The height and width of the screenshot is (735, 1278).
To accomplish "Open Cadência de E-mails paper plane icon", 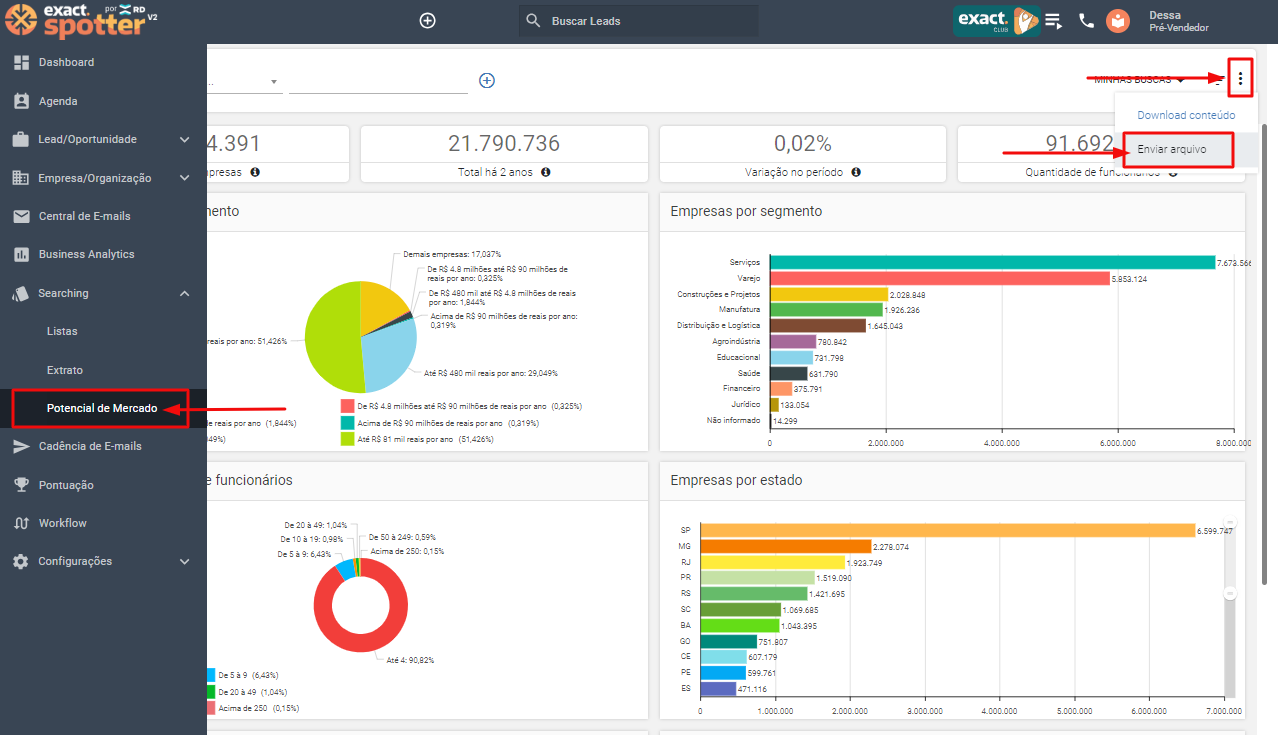I will pos(21,446).
